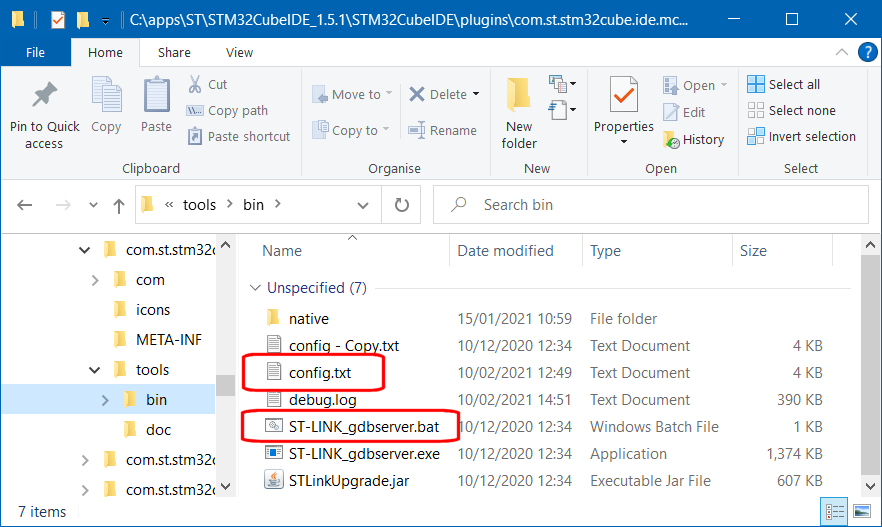The width and height of the screenshot is (882, 527).
Task: Click the Cut scissors button
Action: pos(206,84)
